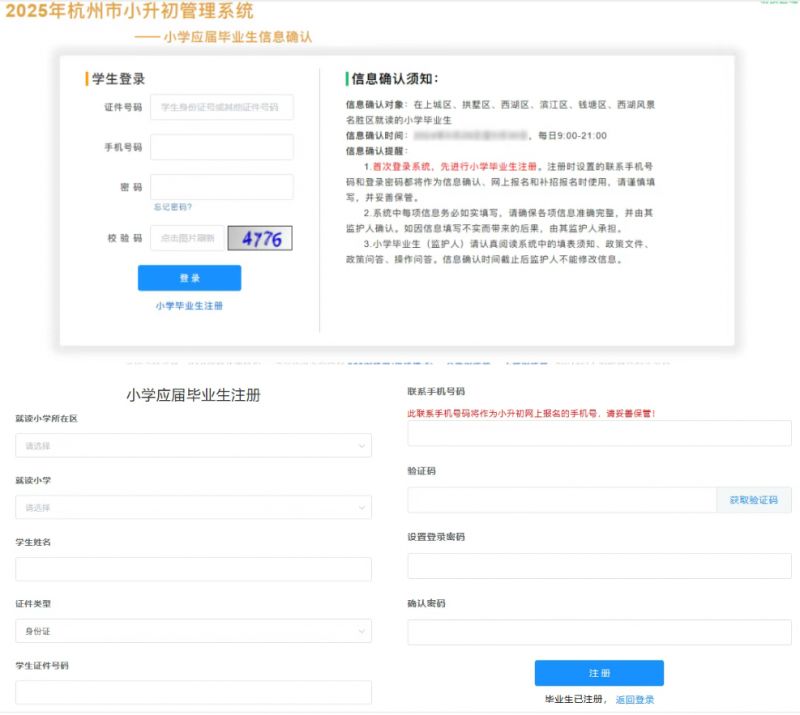The height and width of the screenshot is (715, 800).
Task: Click the 登录 login button
Action: 189,278
